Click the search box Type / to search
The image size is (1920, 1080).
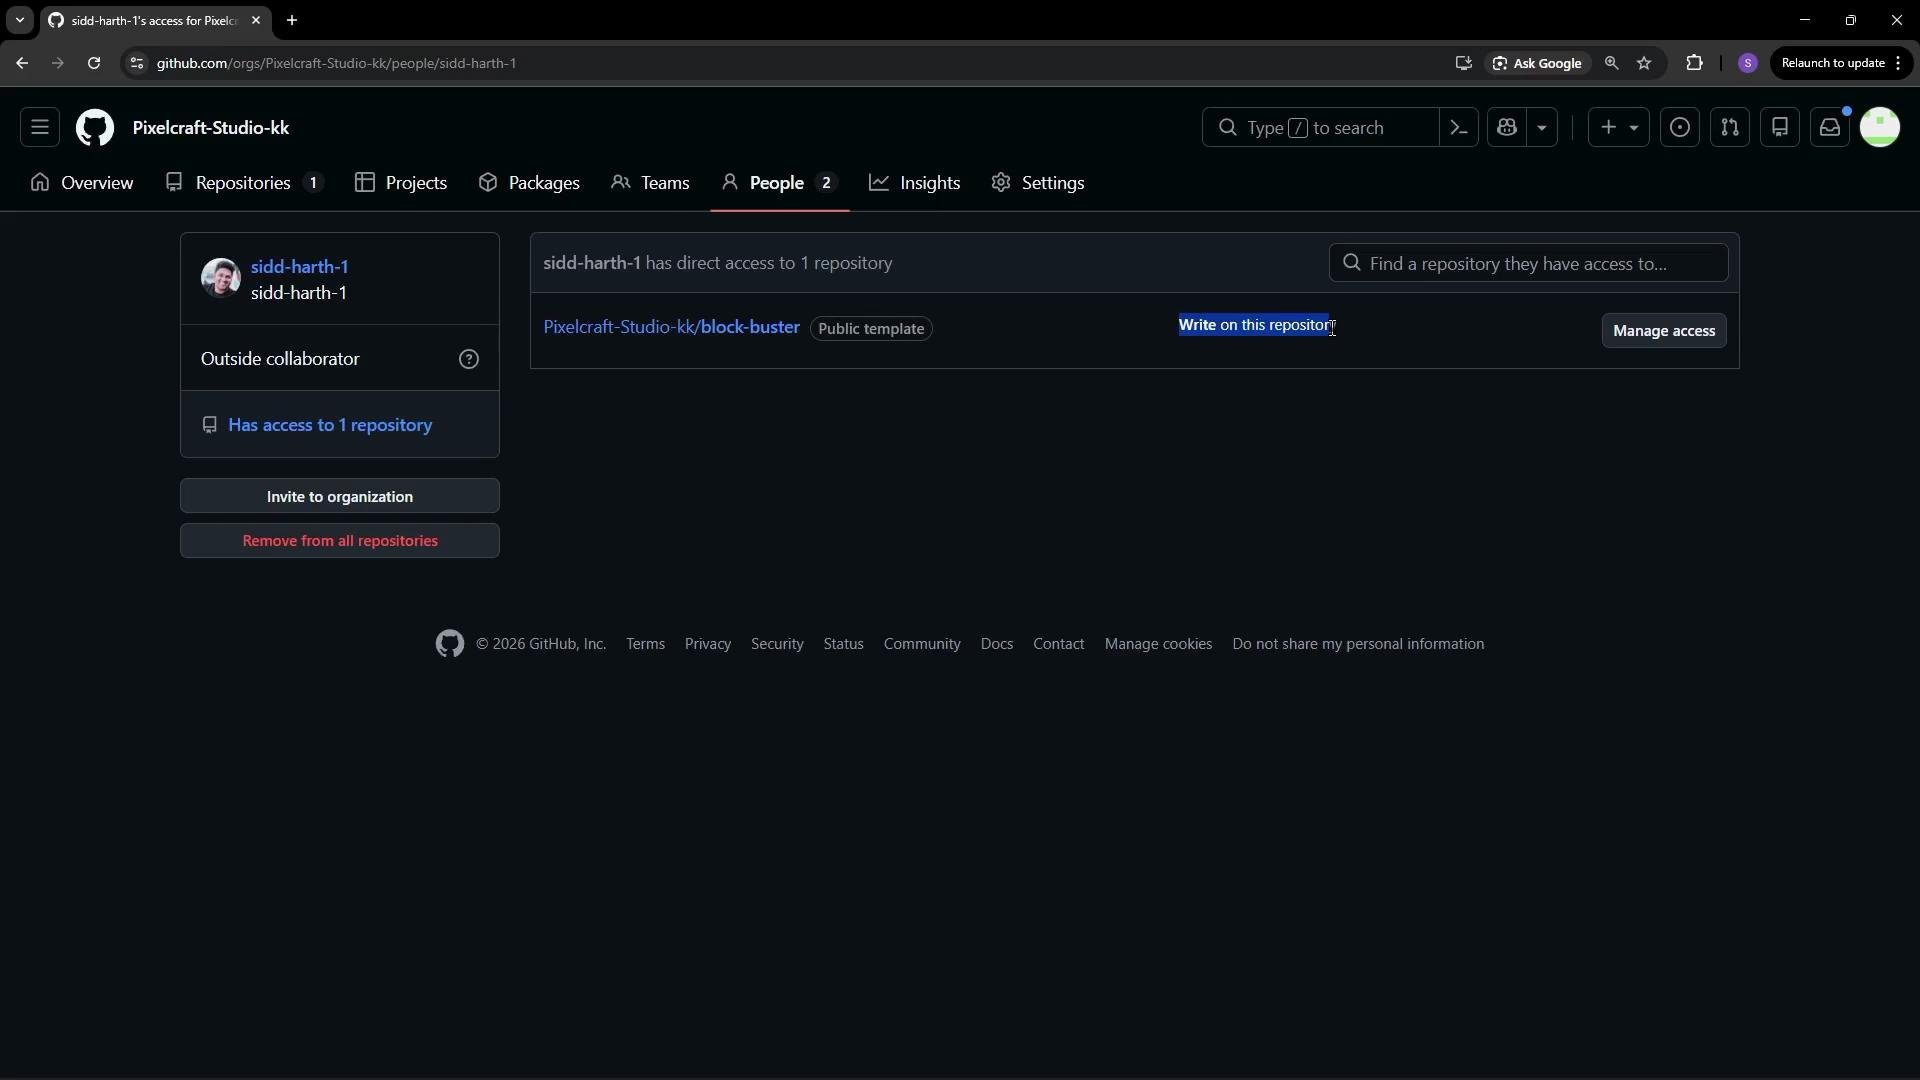pos(1320,128)
